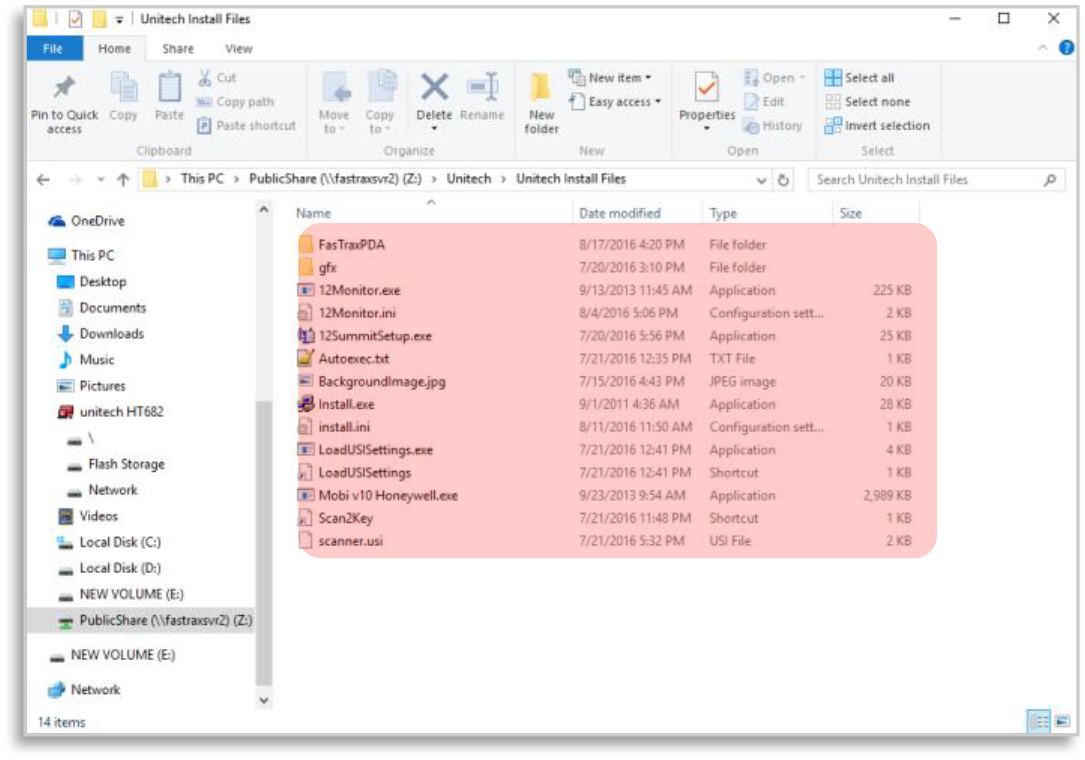Open the Help question mark icon

1066,48
